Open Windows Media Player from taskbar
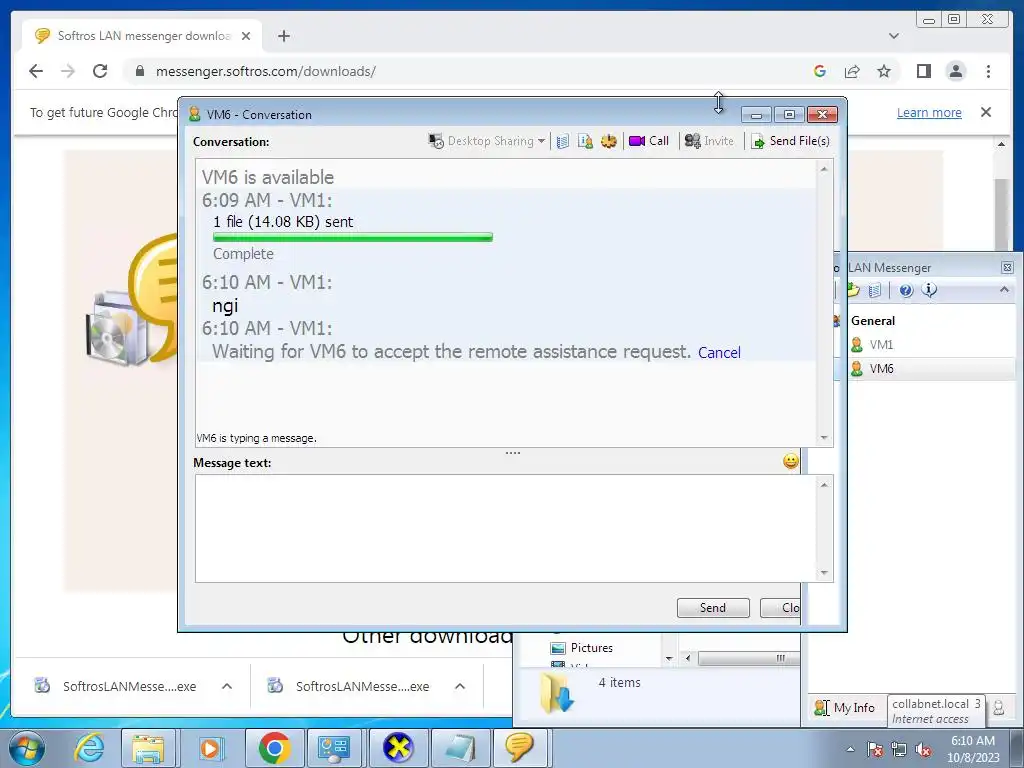The image size is (1024, 768). (210, 748)
